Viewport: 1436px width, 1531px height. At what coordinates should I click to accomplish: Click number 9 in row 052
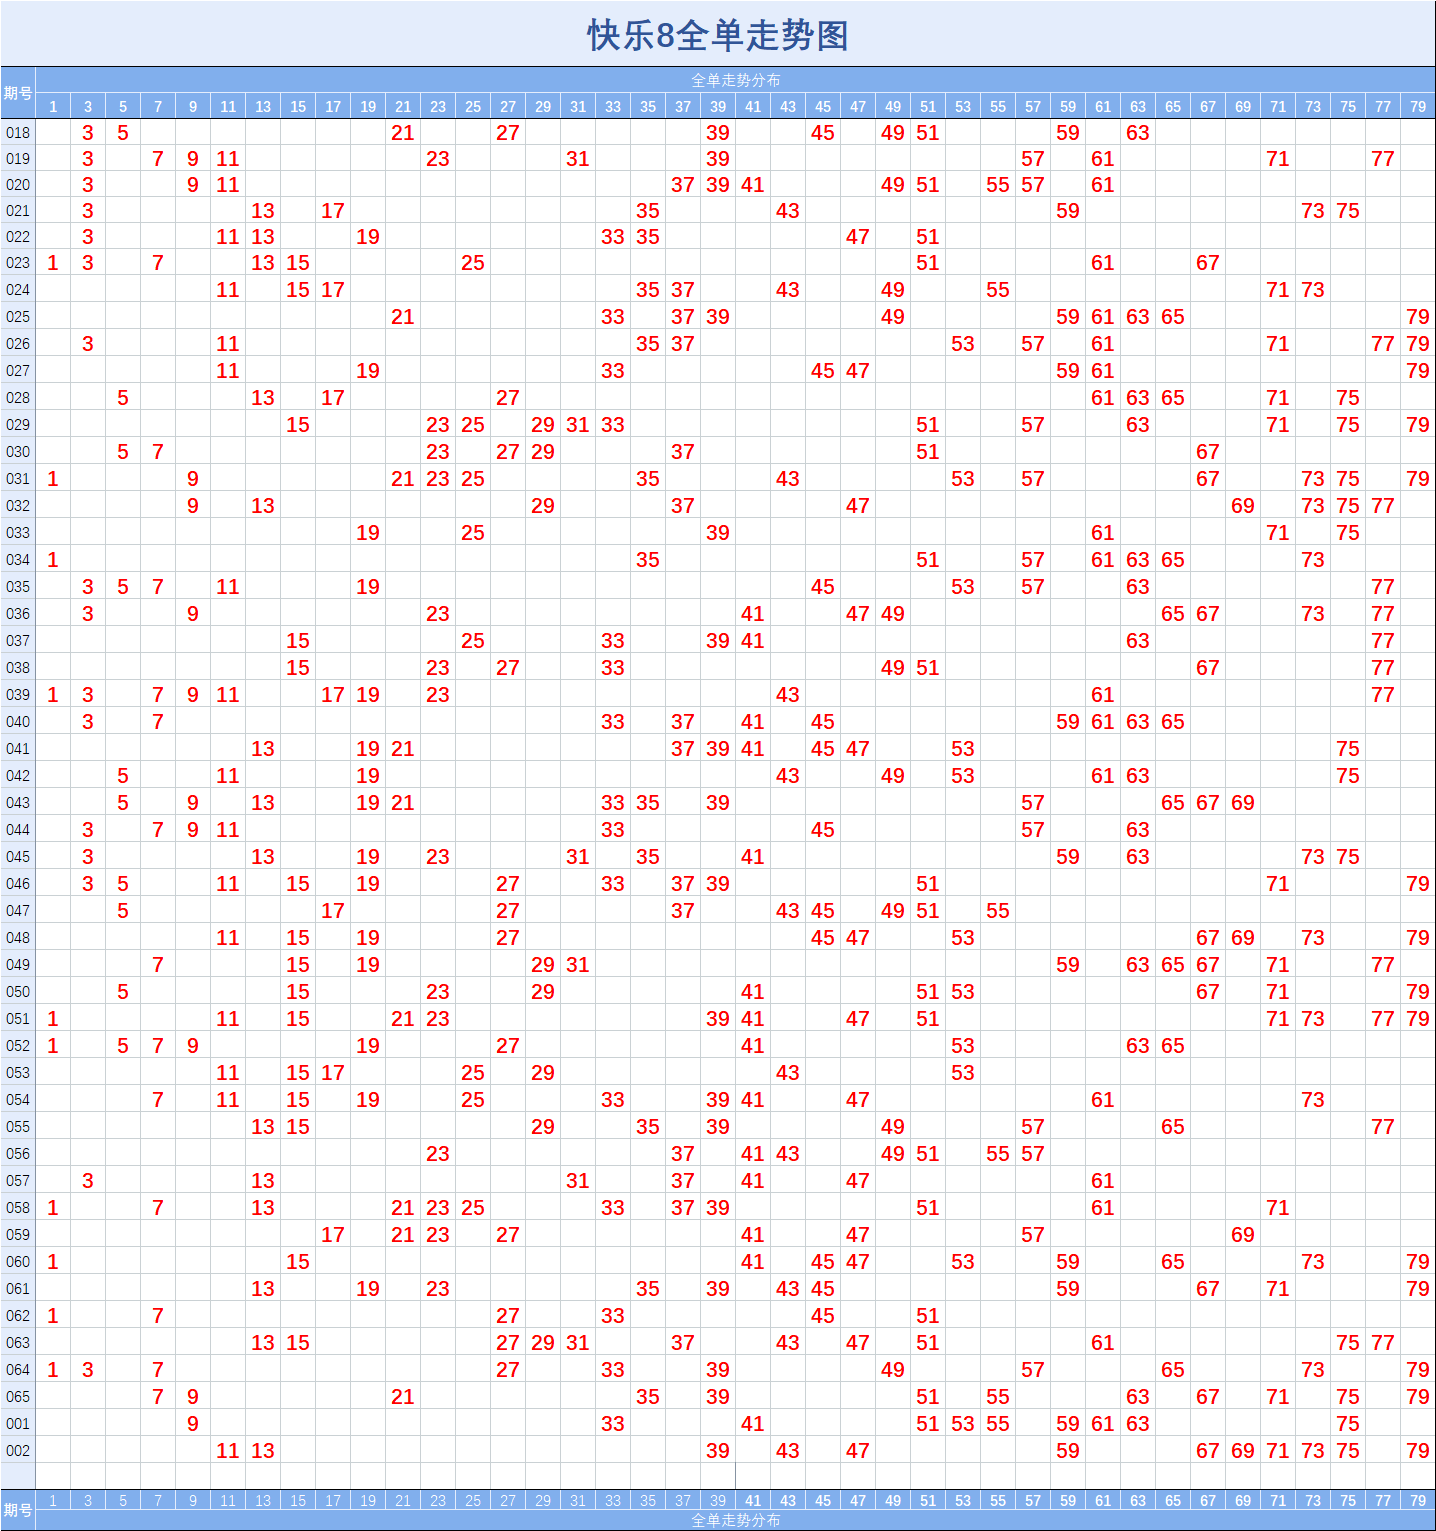pos(193,1045)
